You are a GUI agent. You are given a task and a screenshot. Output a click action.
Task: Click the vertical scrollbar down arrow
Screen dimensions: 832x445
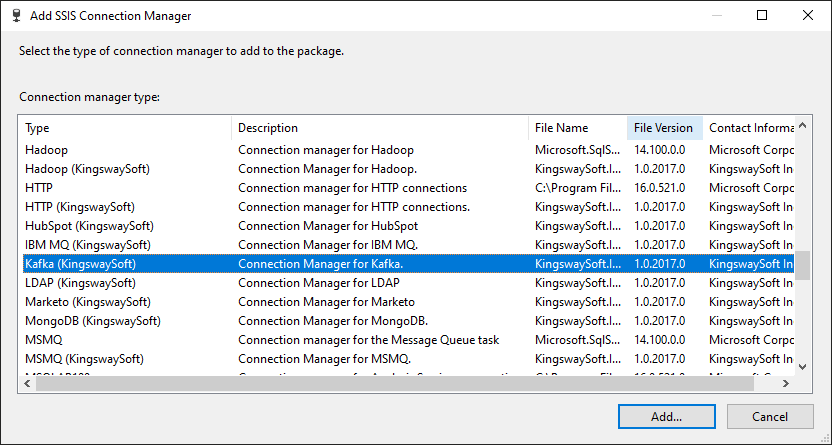click(803, 367)
